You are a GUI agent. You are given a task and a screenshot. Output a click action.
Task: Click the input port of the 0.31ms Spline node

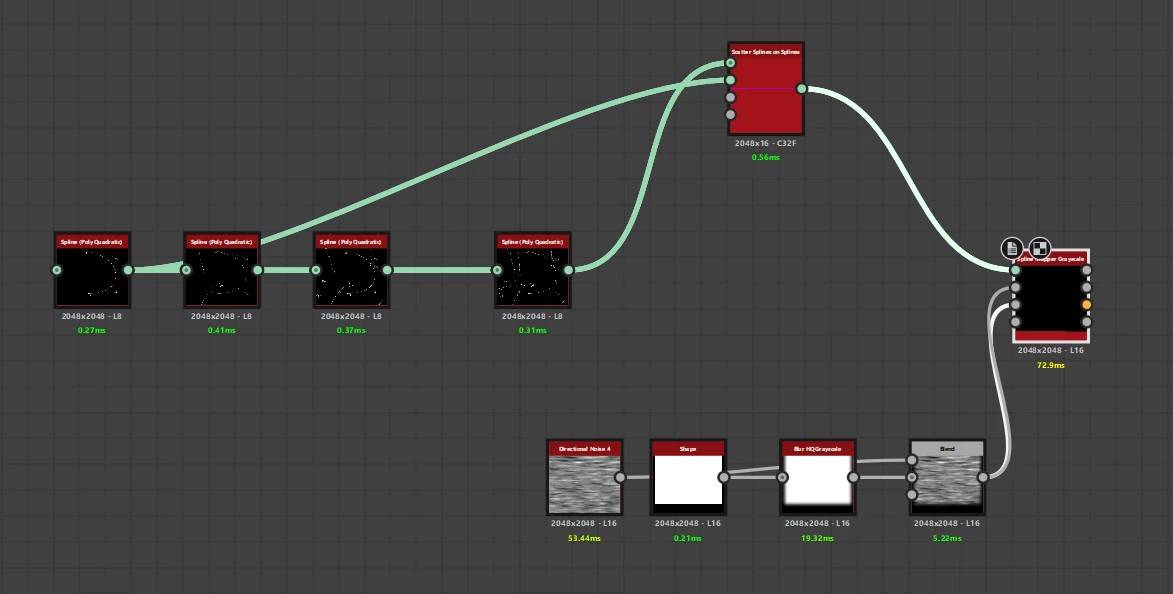point(497,270)
